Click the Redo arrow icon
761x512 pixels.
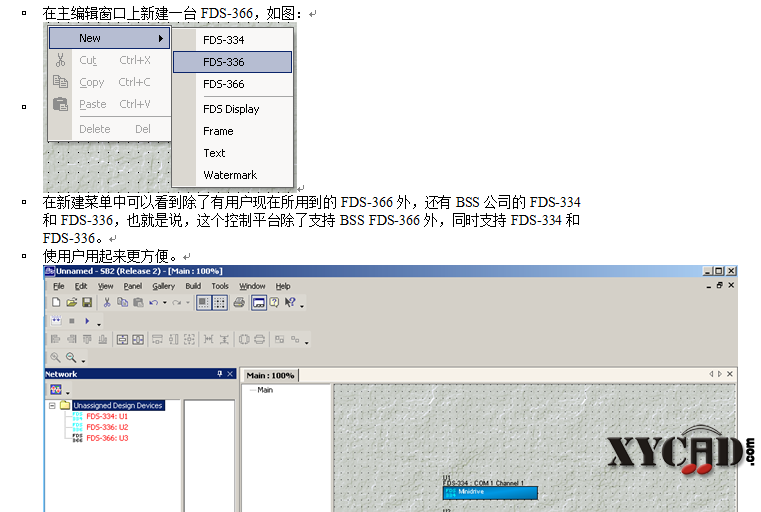177,302
